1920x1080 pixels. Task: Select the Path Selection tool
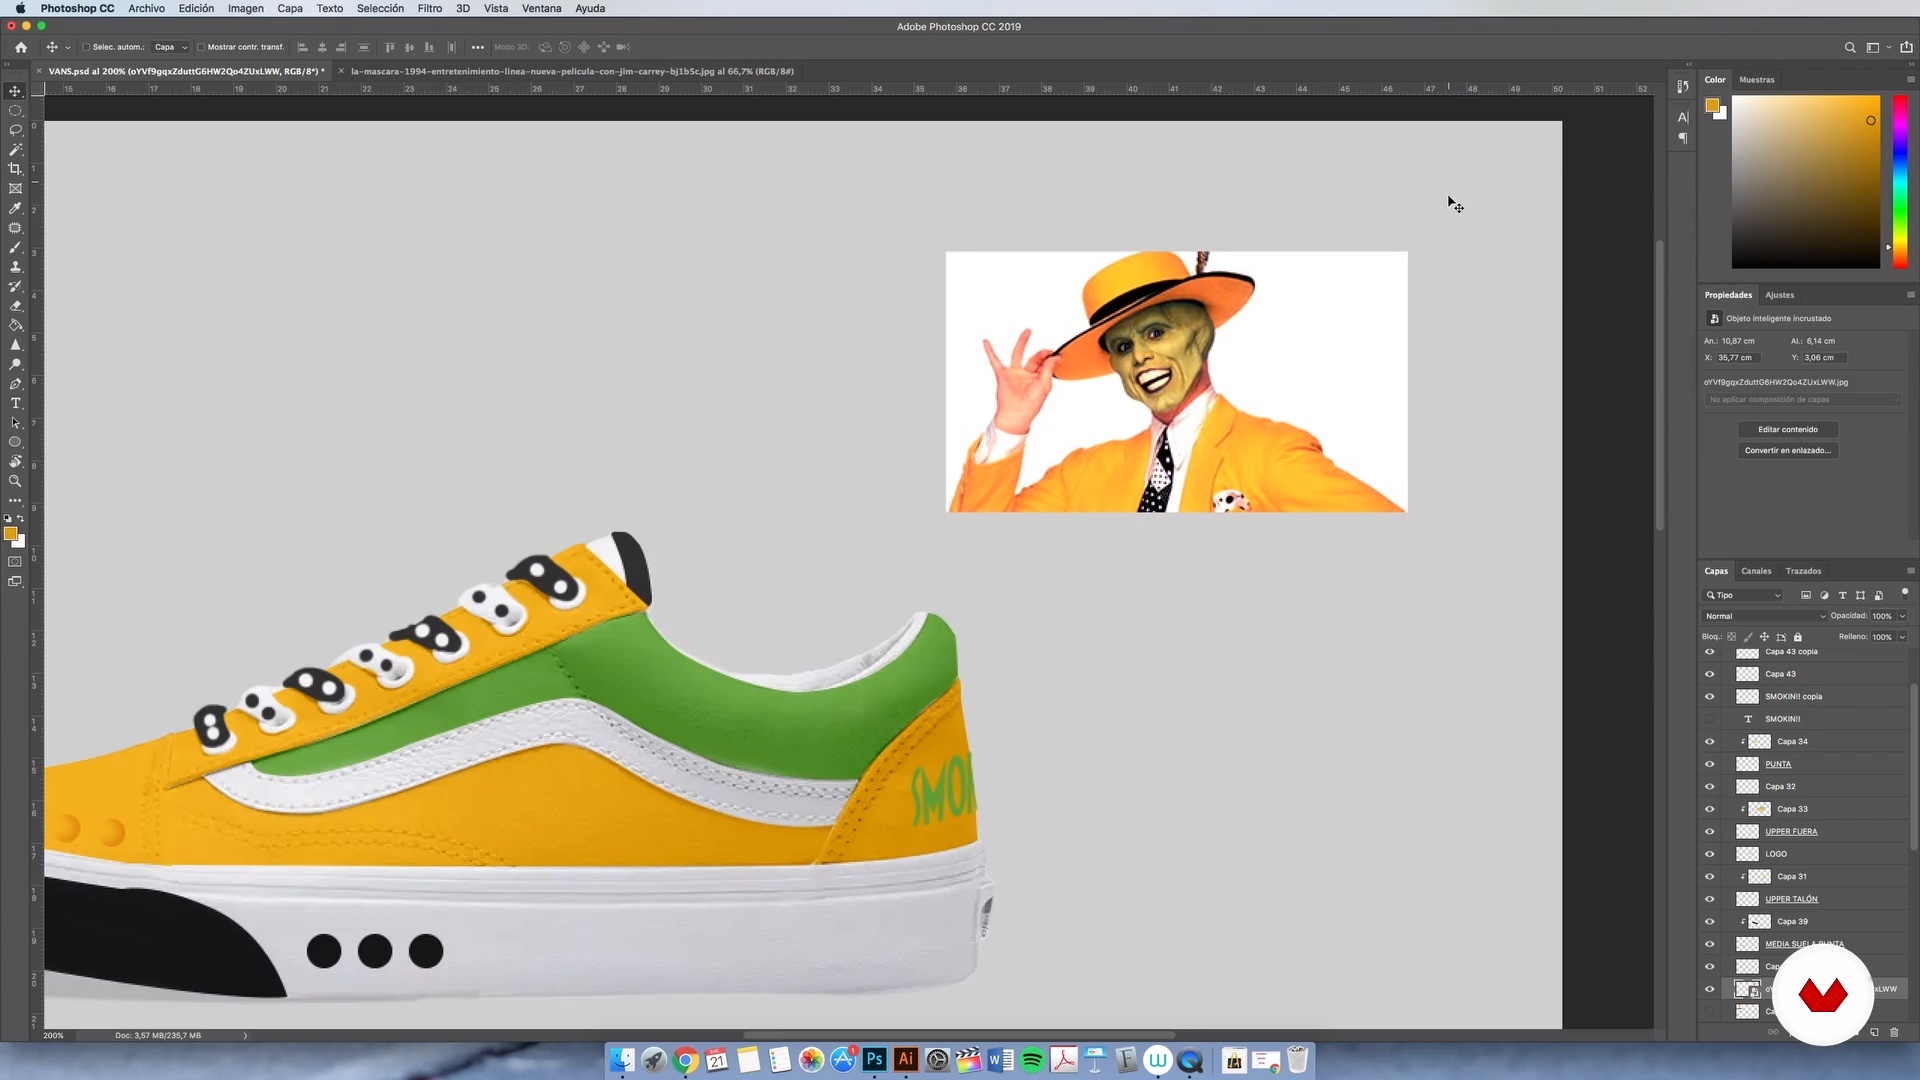15,423
